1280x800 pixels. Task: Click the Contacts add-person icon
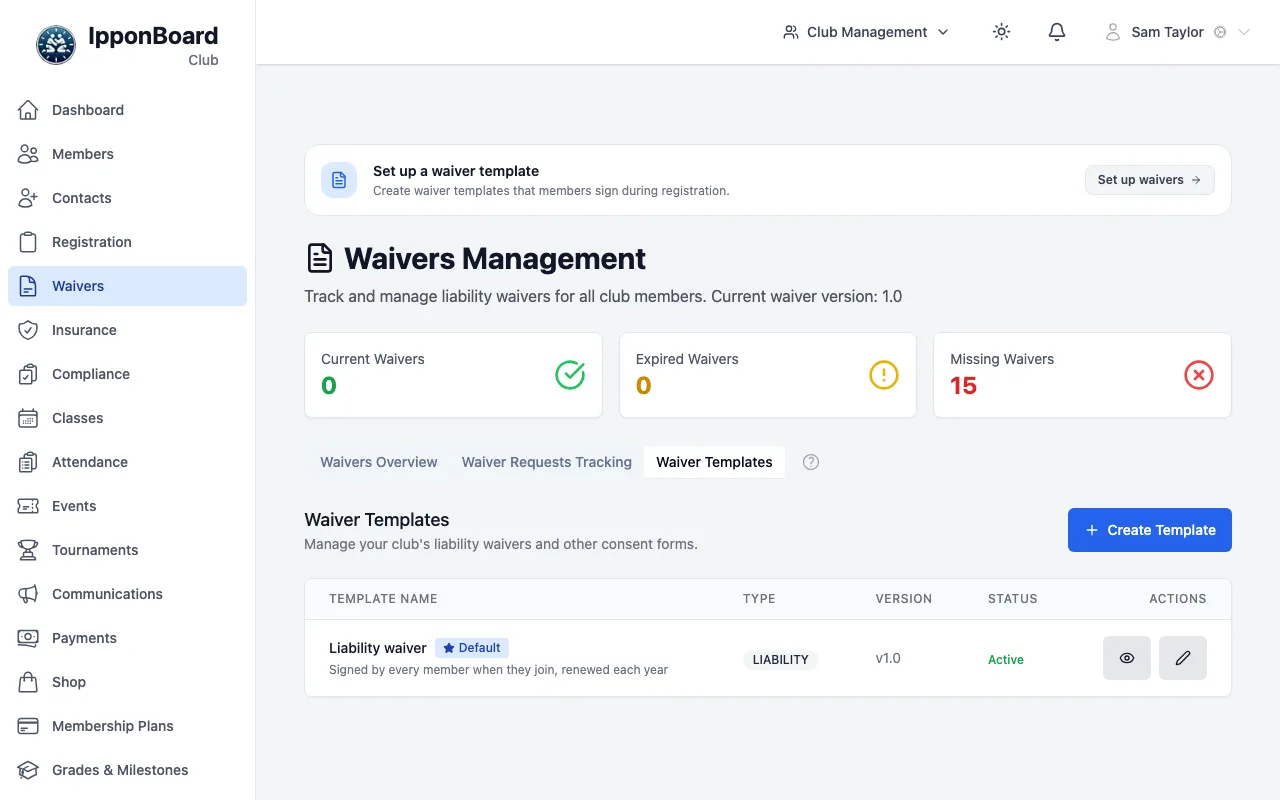(28, 198)
